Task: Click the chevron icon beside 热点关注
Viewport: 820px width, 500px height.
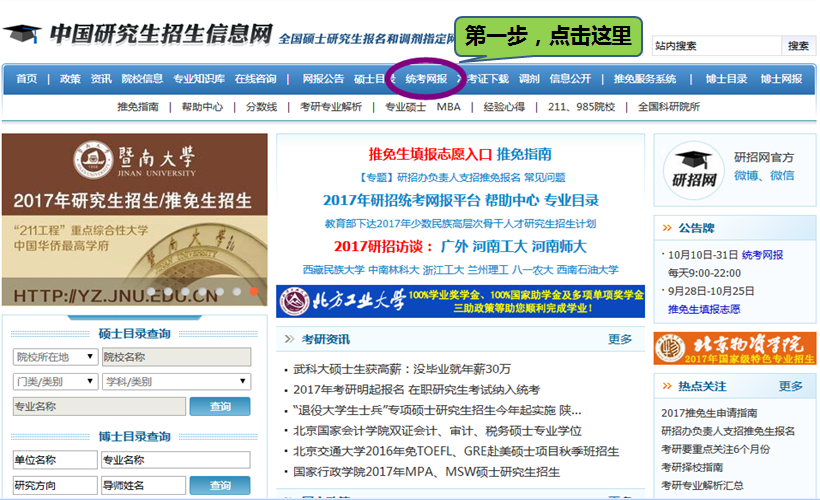Action: (666, 386)
